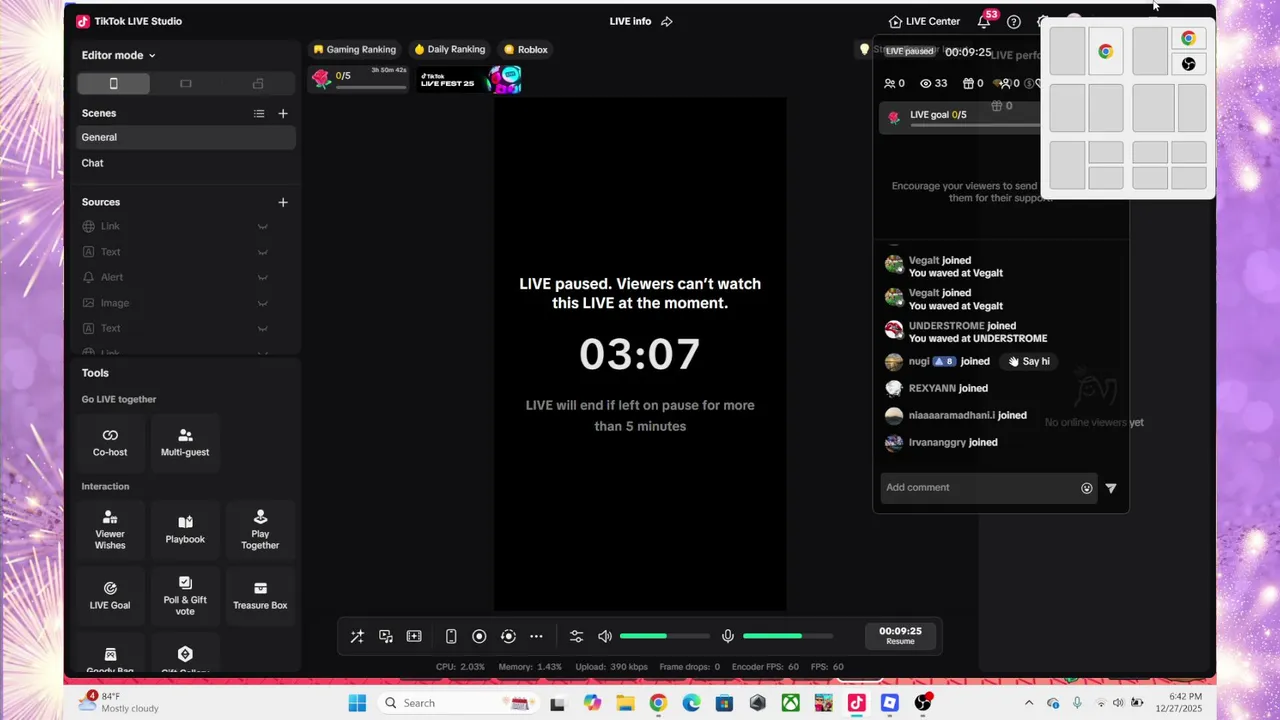
Task: Open notifications bell with 53 badge
Action: (984, 21)
